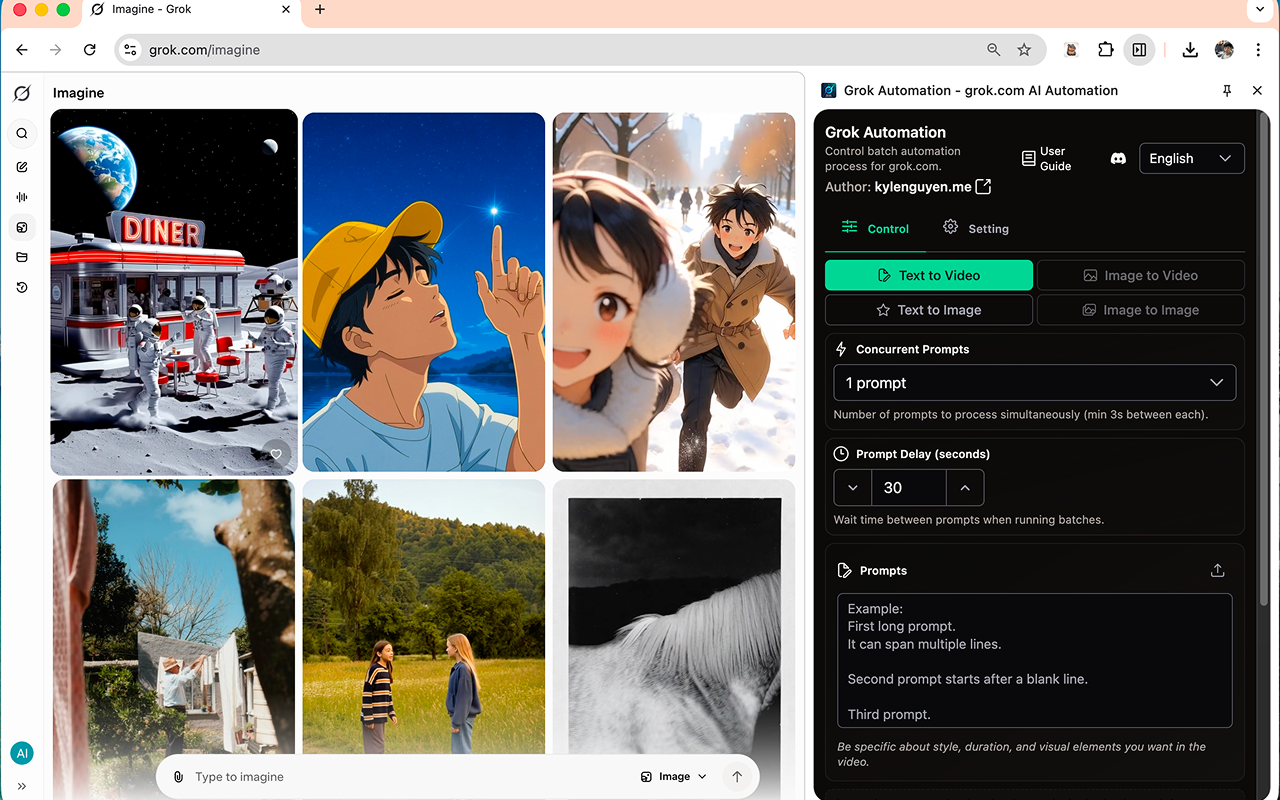
Task: Open the history icon in sidebar
Action: 22,288
